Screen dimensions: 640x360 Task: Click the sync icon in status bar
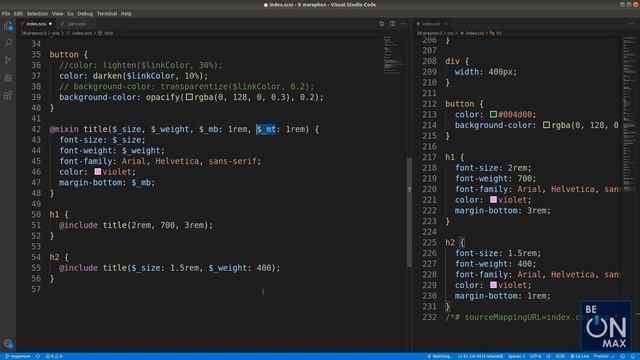[38, 356]
